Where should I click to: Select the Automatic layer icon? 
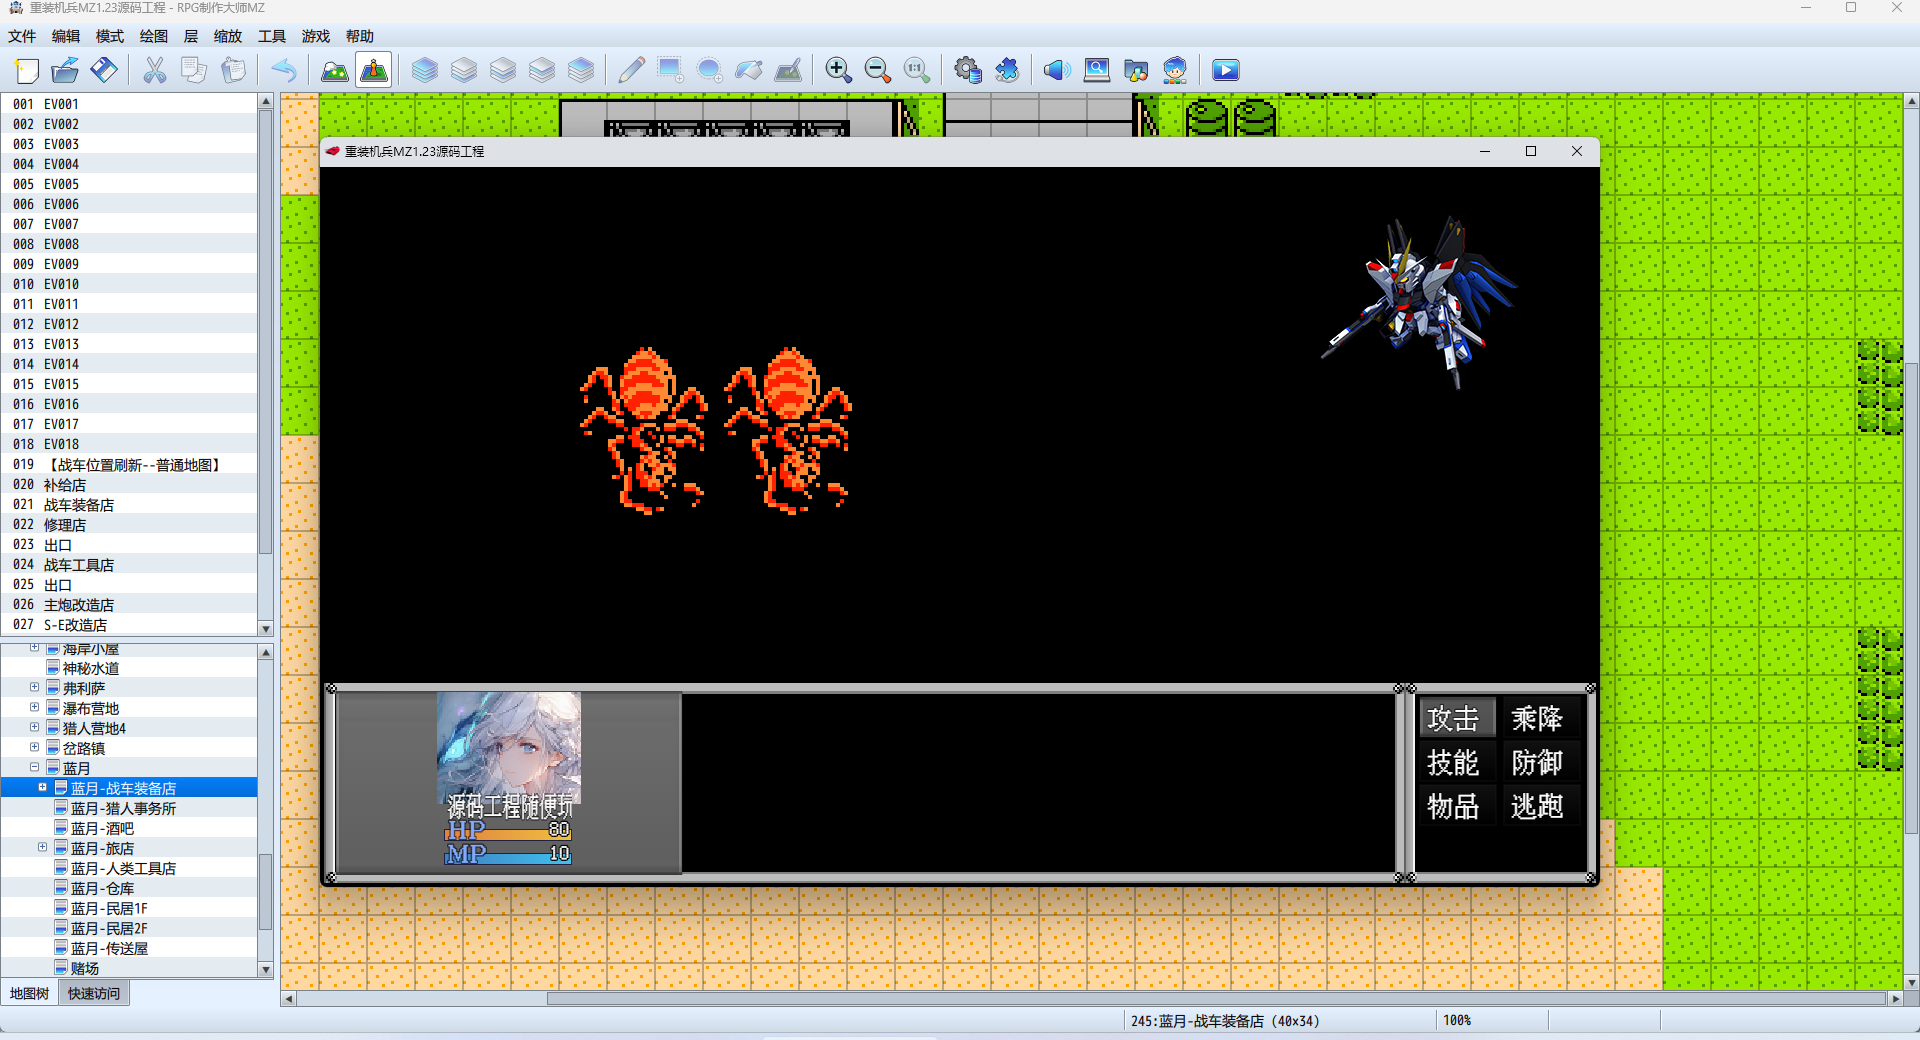[425, 70]
